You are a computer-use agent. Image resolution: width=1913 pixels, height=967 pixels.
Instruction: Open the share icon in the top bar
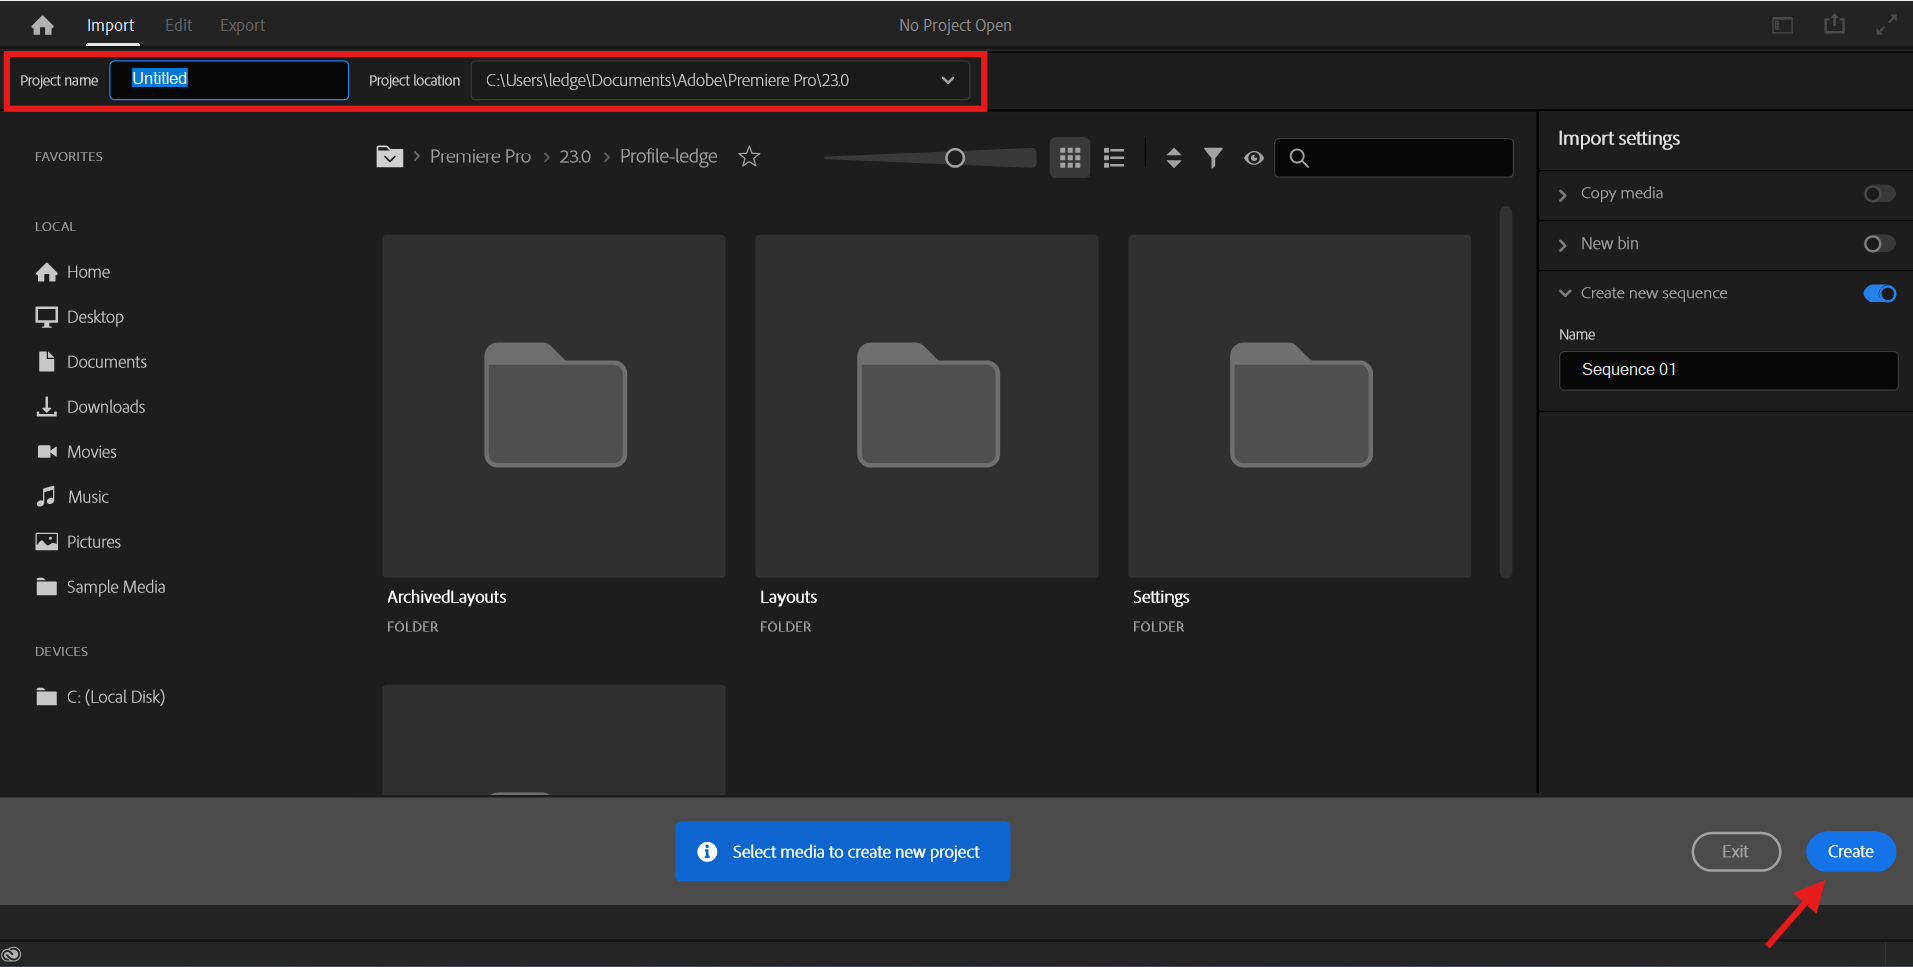(1834, 24)
